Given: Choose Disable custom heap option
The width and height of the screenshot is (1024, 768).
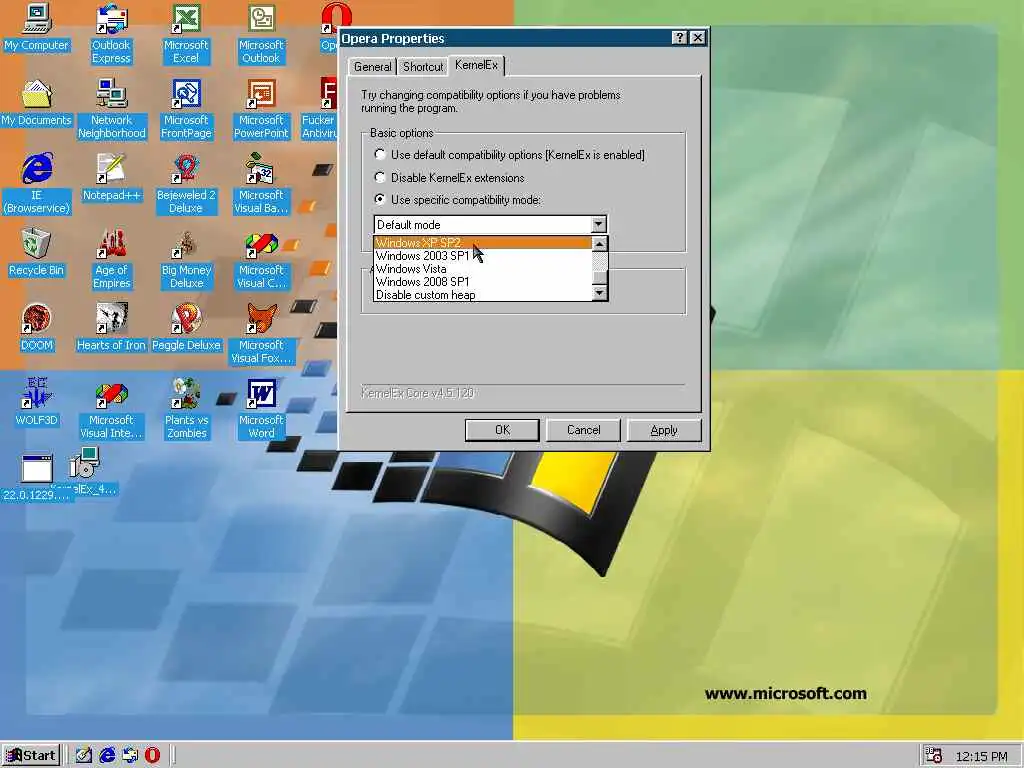Looking at the screenshot, I should pos(483,295).
